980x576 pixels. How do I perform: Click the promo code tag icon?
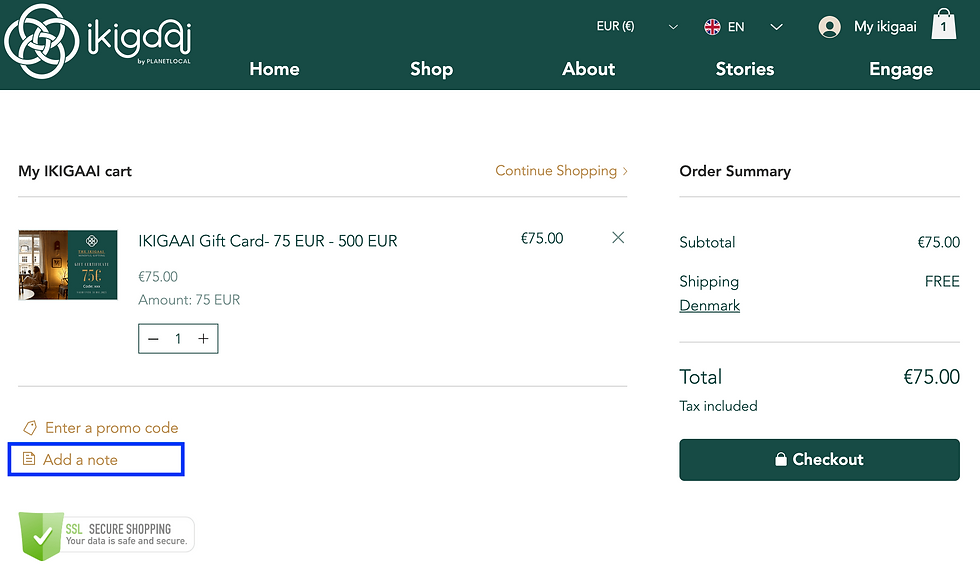coord(30,428)
